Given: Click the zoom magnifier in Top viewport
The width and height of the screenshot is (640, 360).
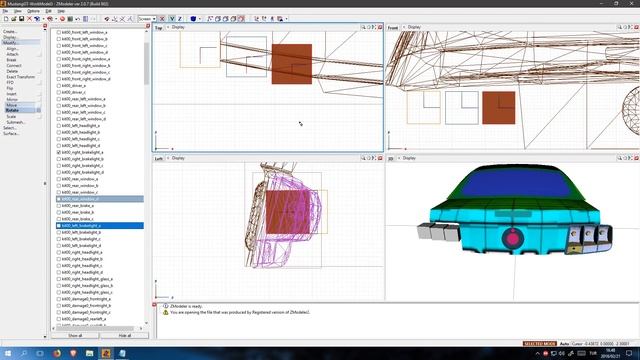Looking at the screenshot, I should 363,27.
